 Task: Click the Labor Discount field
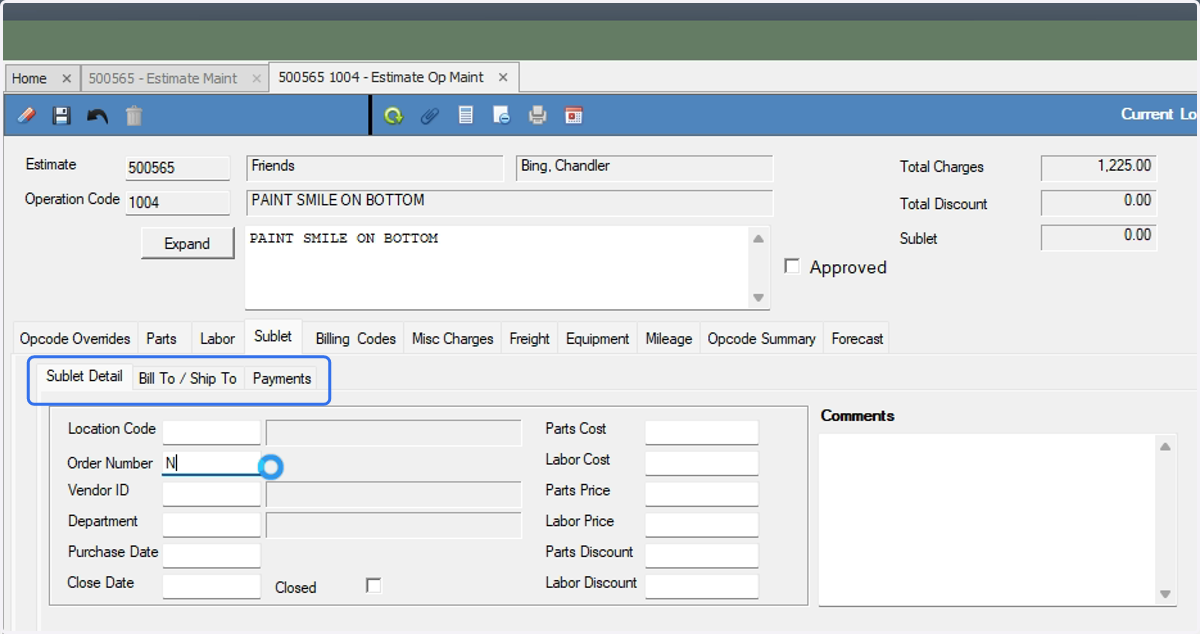[x=701, y=586]
